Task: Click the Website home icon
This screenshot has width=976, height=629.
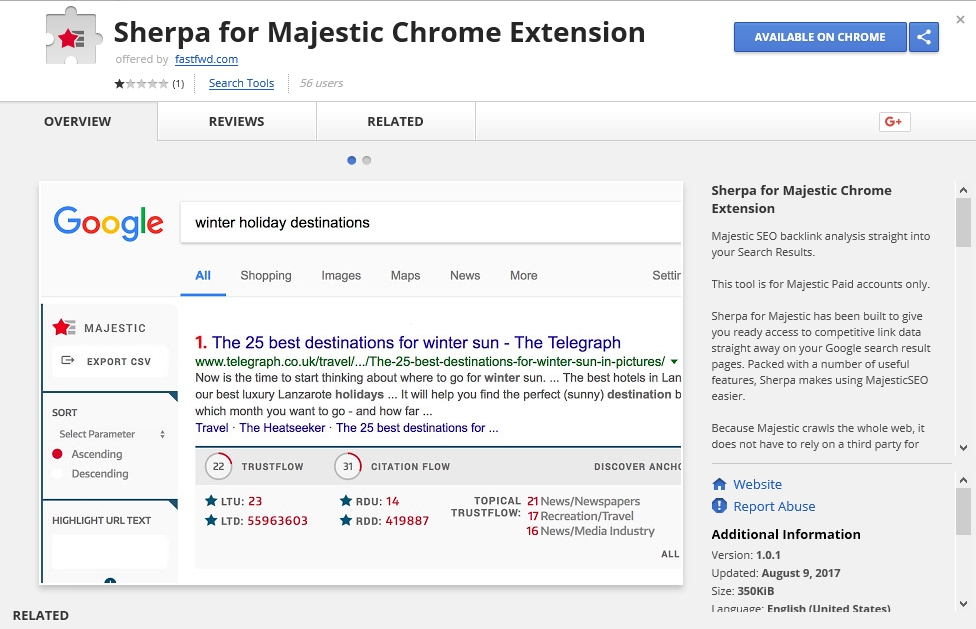Action: coord(719,484)
